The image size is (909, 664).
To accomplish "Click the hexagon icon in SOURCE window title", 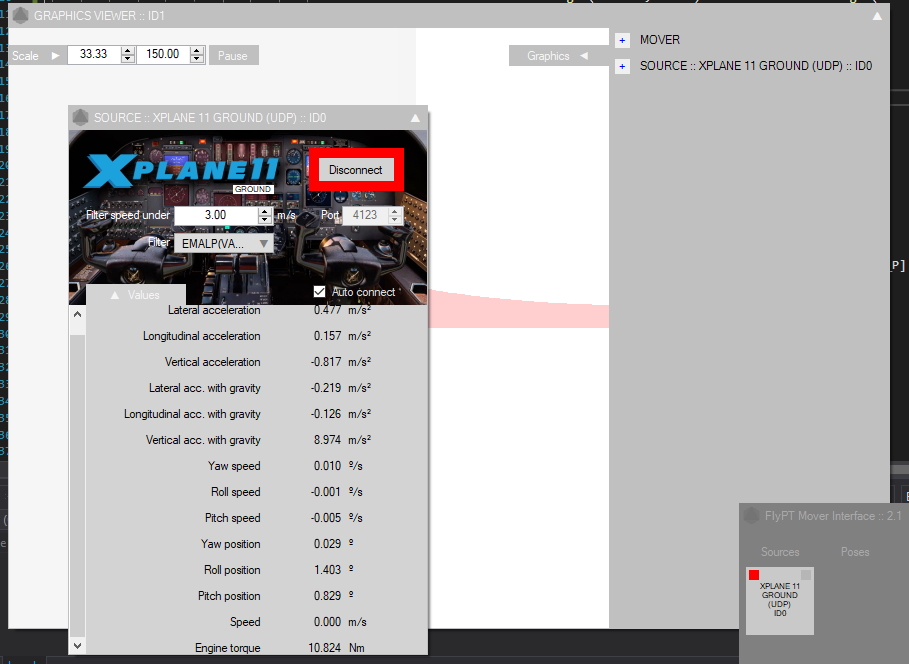I will (80, 117).
